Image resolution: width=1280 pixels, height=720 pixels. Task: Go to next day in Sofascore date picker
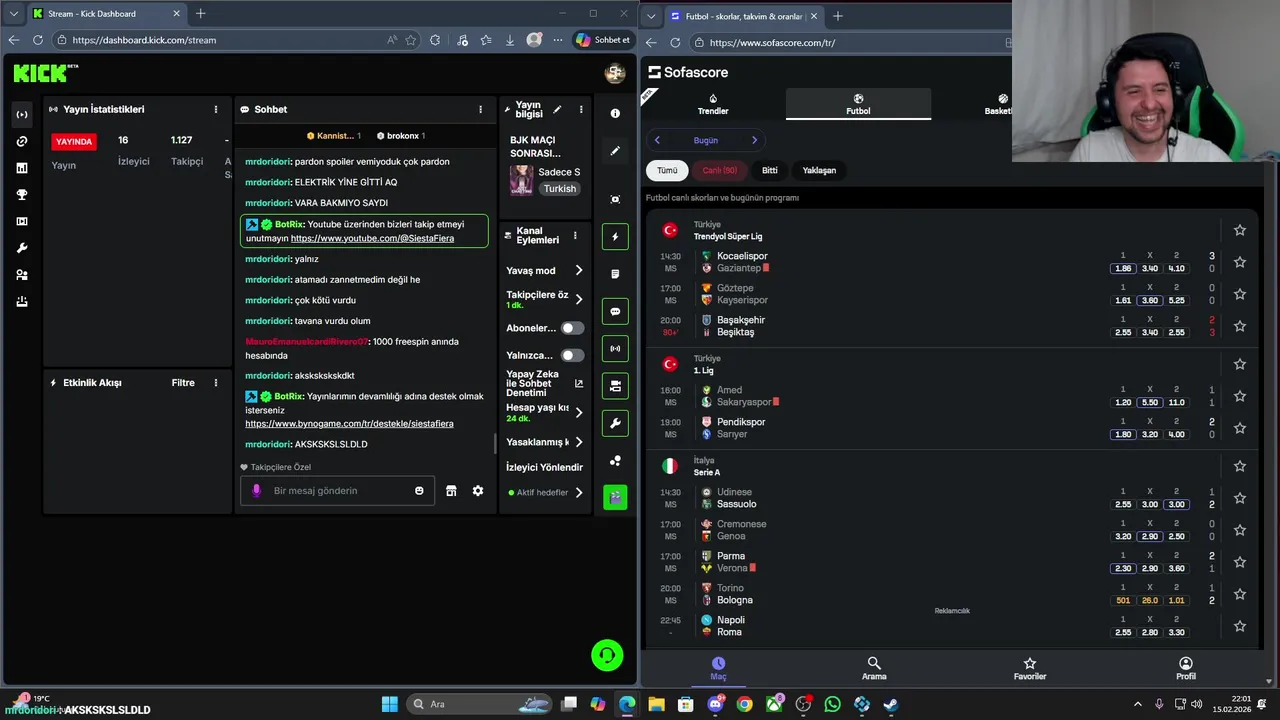tap(754, 140)
